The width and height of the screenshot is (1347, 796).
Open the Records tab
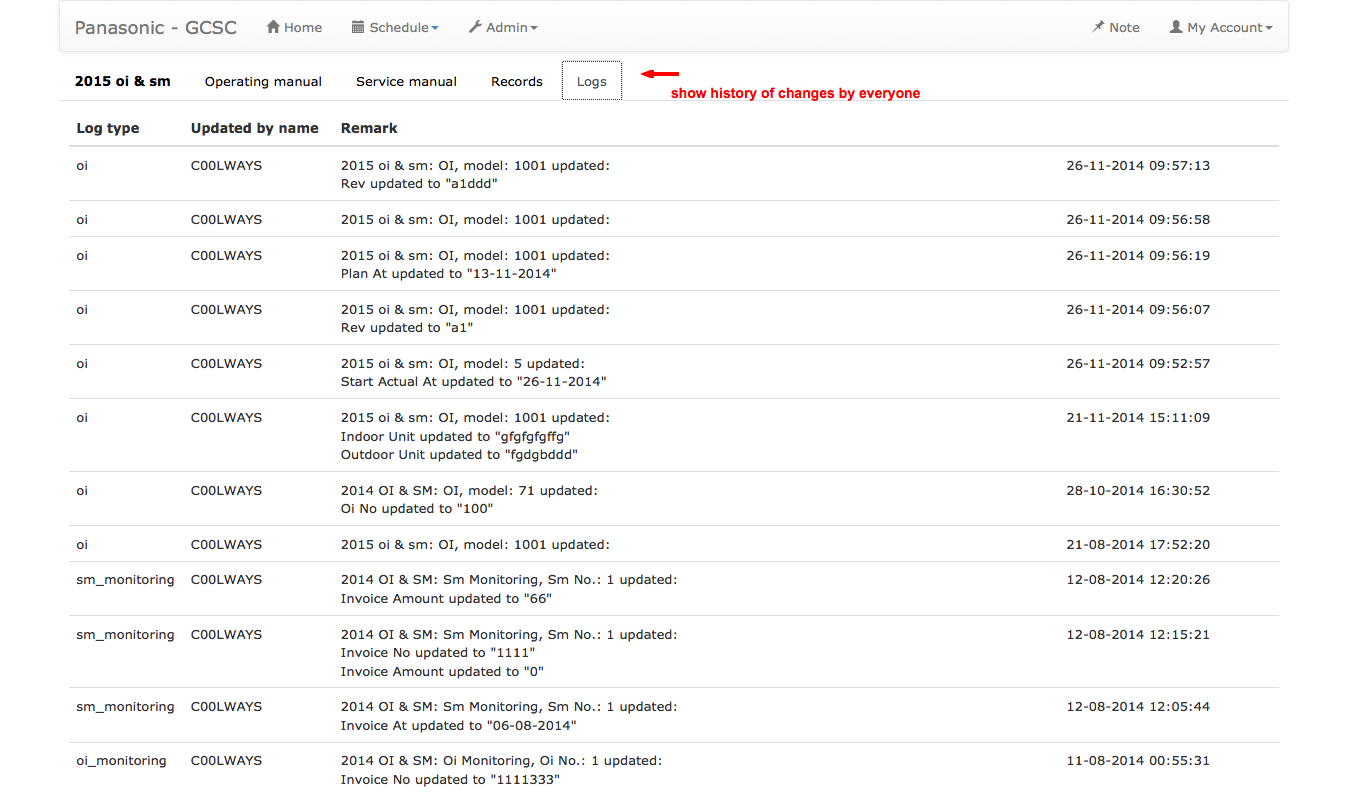(517, 82)
